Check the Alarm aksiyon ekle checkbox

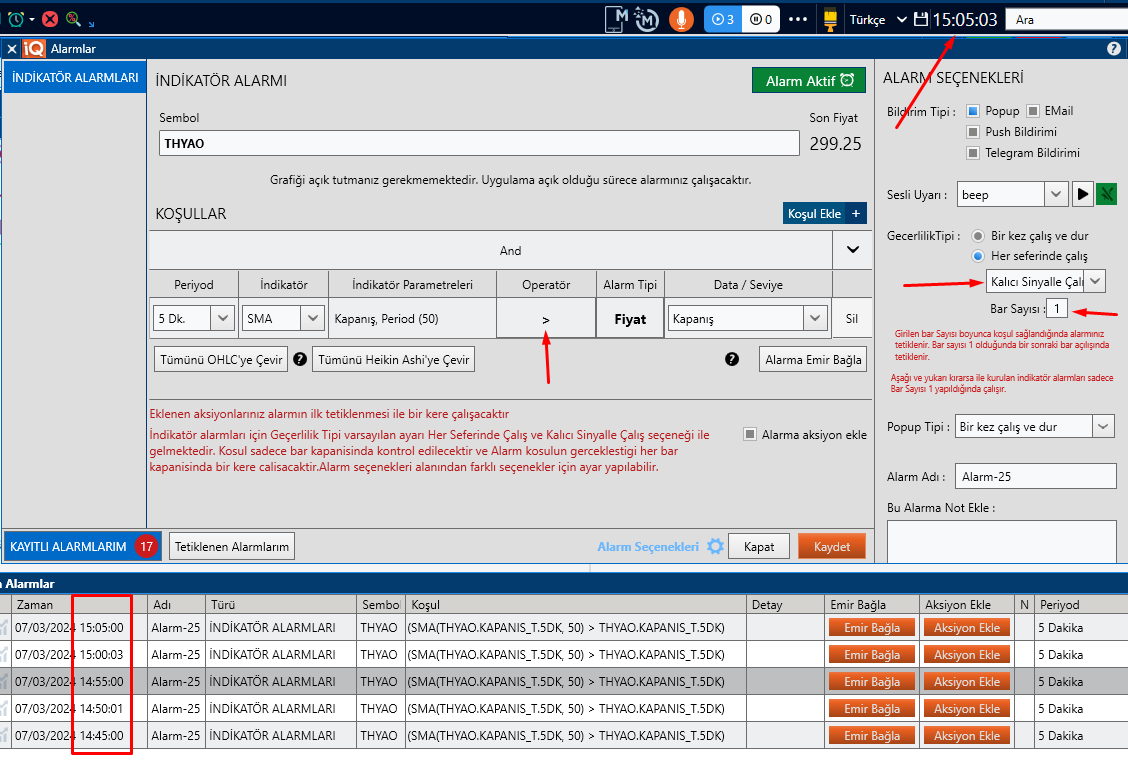[x=750, y=435]
